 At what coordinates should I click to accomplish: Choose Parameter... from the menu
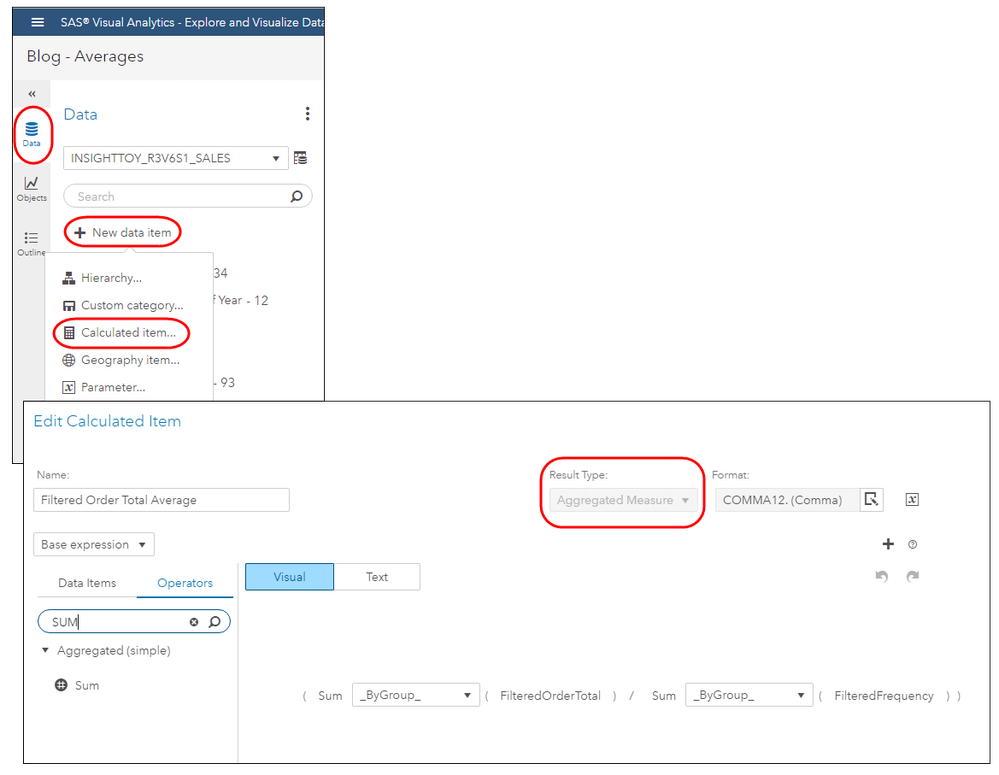[x=104, y=387]
